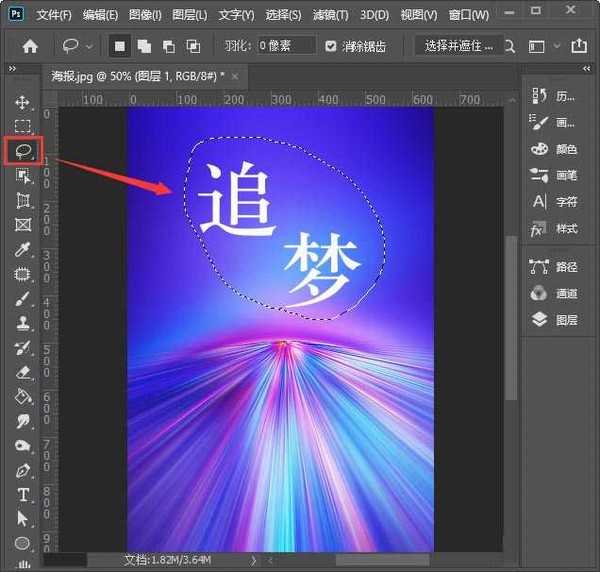The width and height of the screenshot is (600, 572).
Task: Choose the Eraser tool
Action: coord(22,373)
